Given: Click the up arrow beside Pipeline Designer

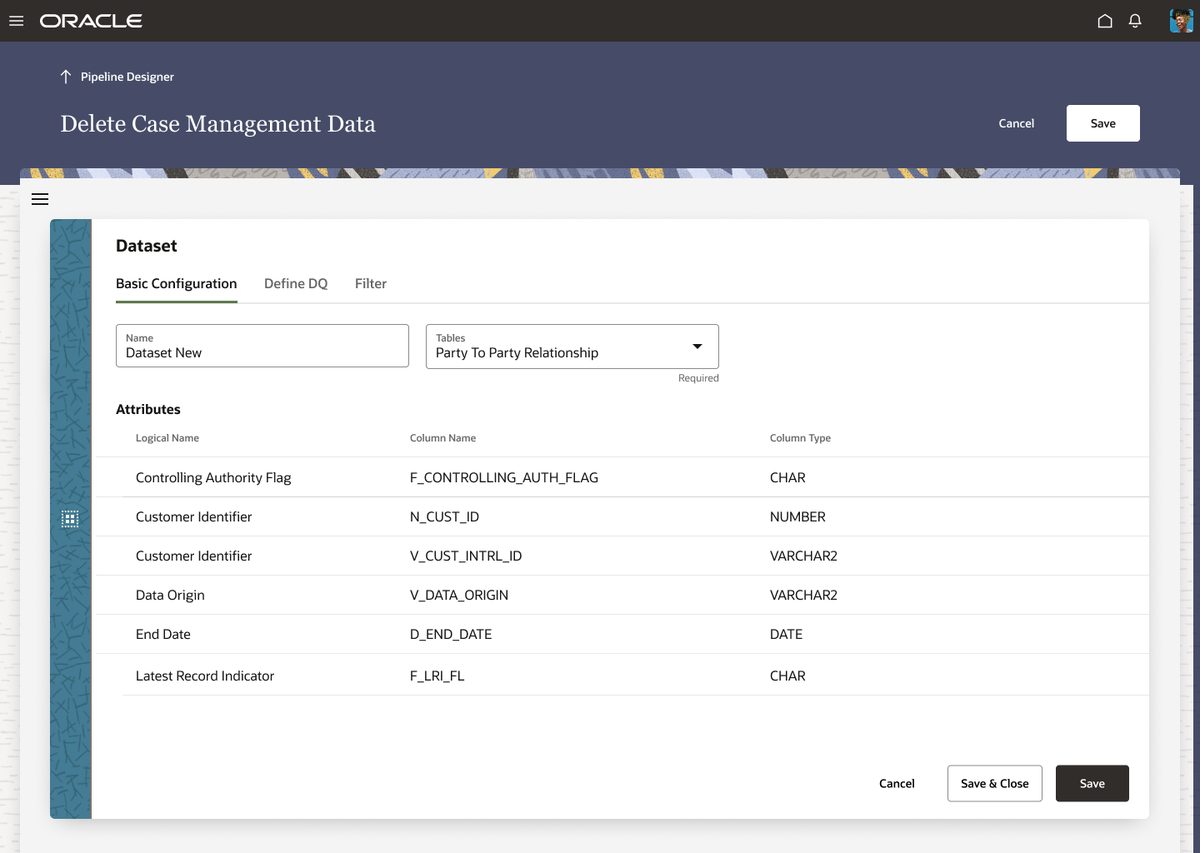Looking at the screenshot, I should point(66,77).
